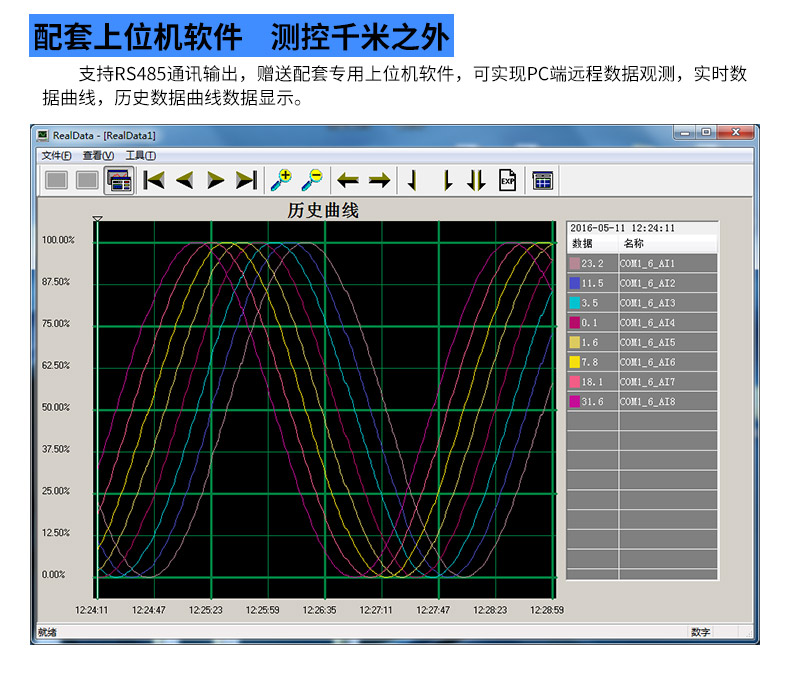Select the COM1_6_AI7 channel name
Viewport: 790px width, 678px height.
click(x=647, y=382)
